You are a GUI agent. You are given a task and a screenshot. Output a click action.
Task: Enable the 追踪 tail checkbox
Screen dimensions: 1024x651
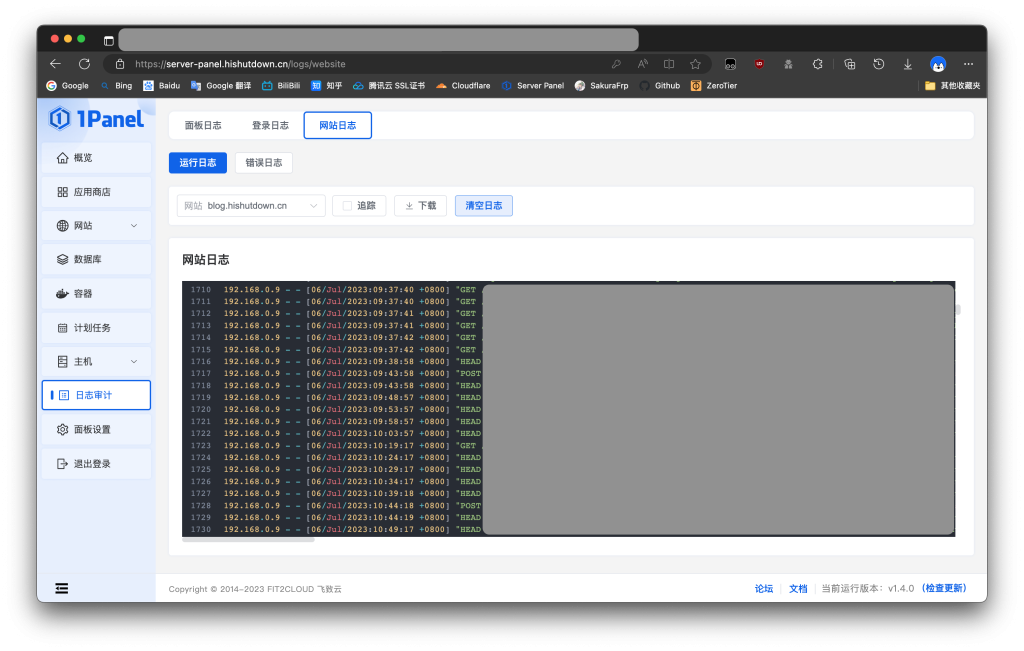tap(348, 206)
